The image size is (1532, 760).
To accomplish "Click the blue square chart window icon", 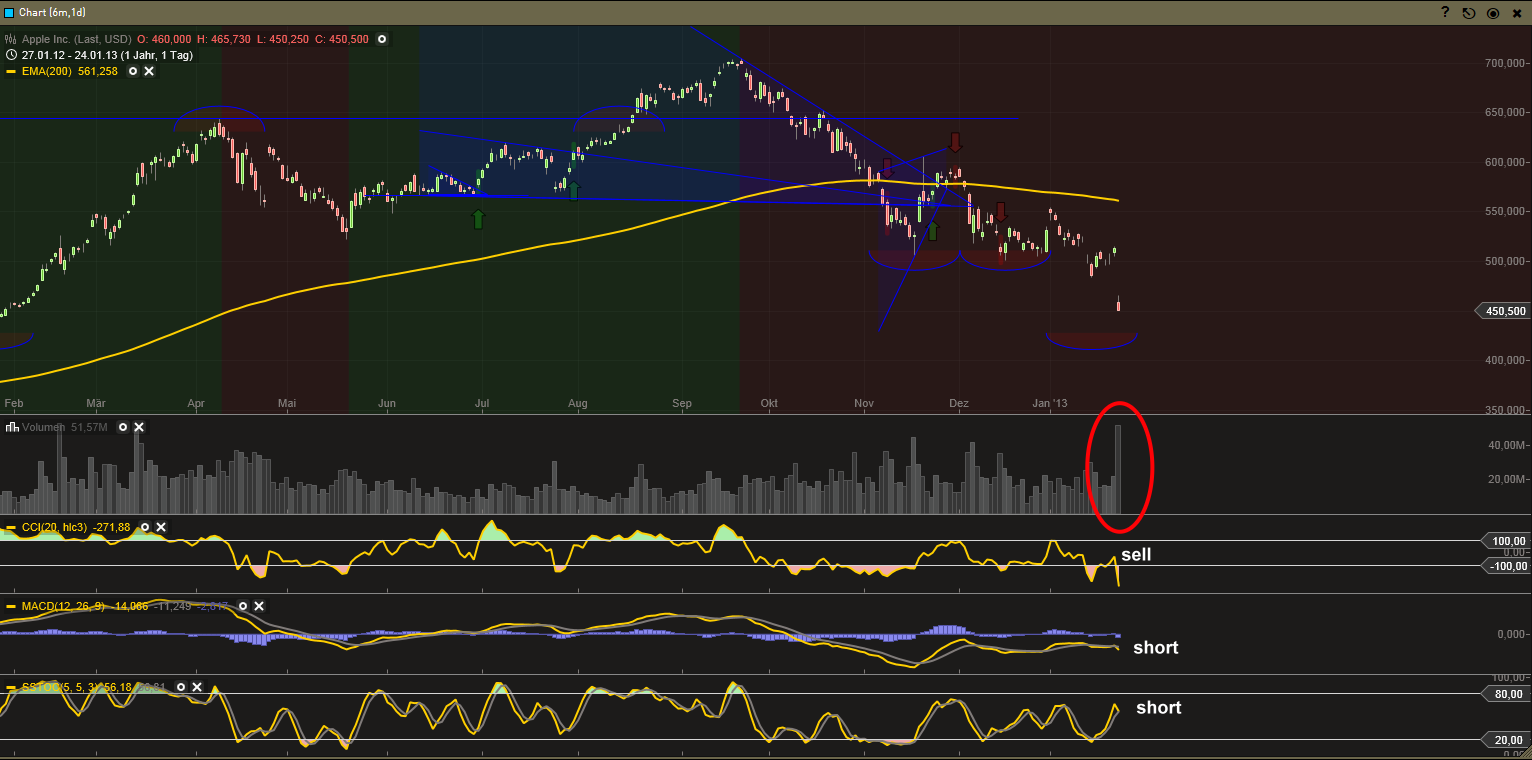I will coord(10,13).
